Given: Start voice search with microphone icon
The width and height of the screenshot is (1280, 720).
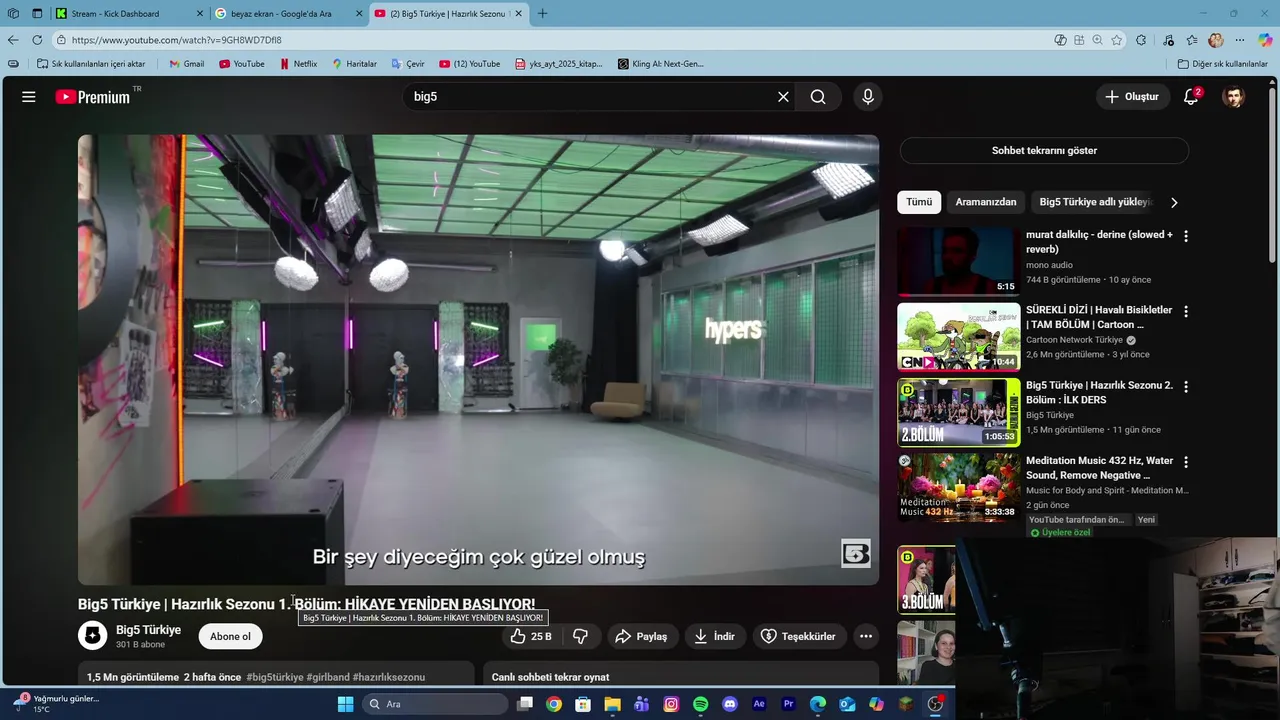Looking at the screenshot, I should [x=868, y=97].
